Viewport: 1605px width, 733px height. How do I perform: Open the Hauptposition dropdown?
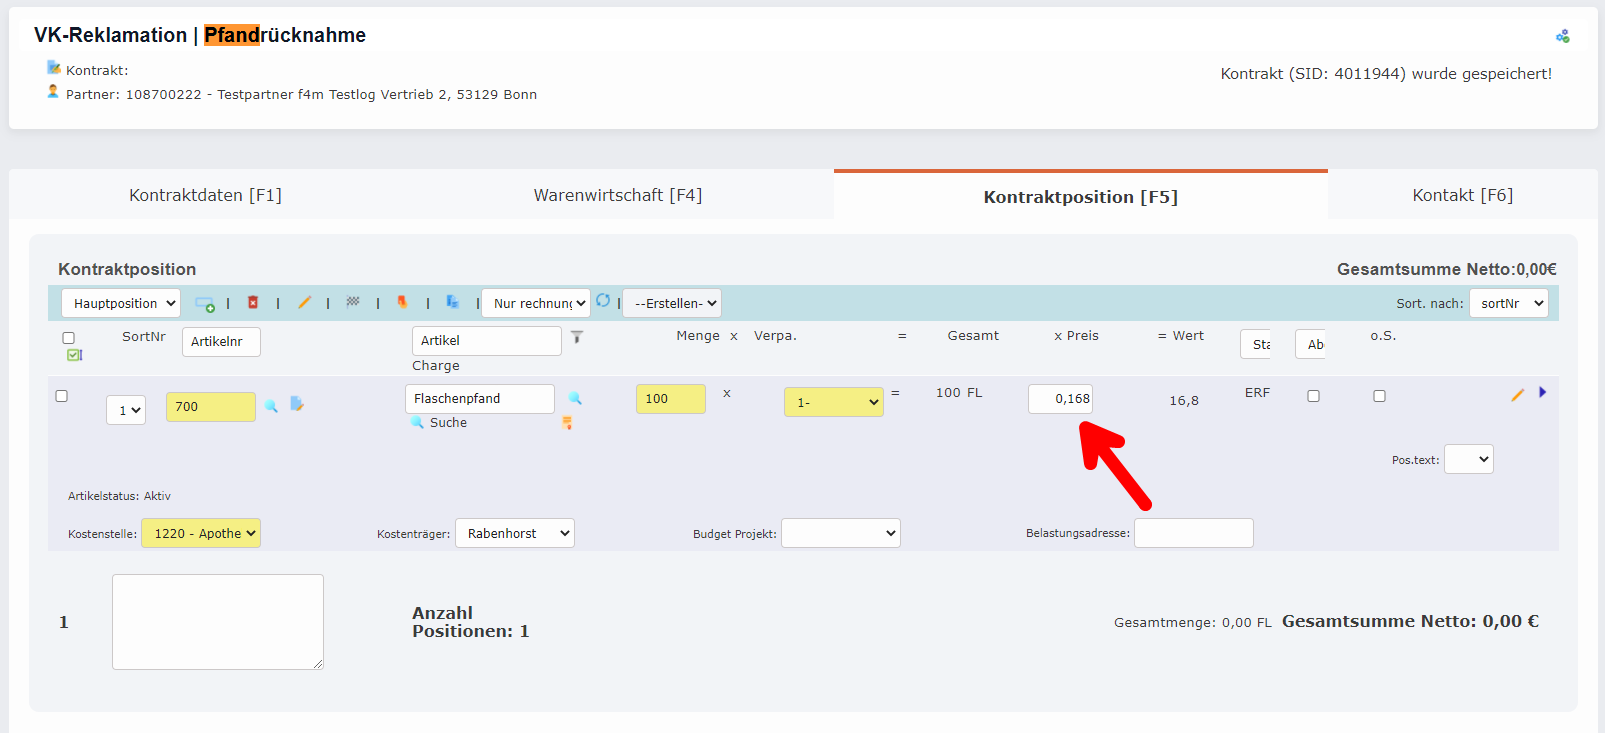[121, 303]
